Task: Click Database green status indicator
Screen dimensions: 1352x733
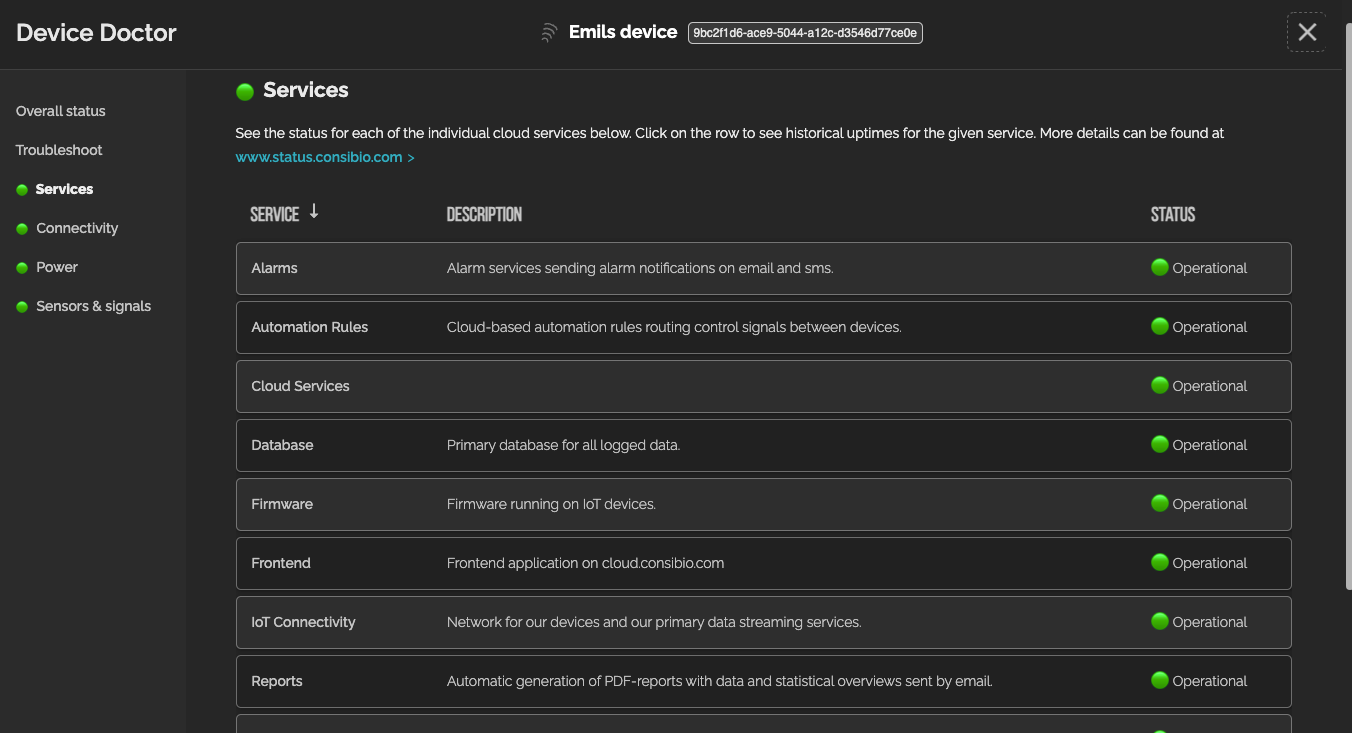Action: [x=1160, y=444]
